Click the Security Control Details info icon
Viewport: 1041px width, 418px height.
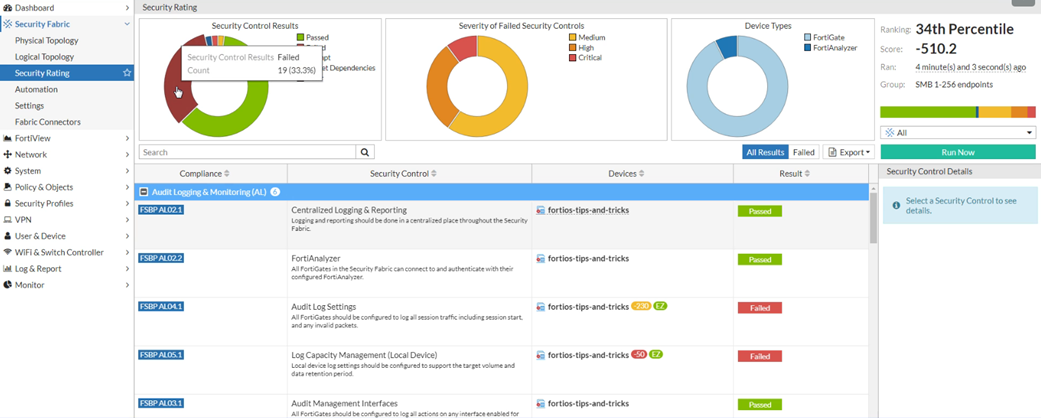pos(896,206)
